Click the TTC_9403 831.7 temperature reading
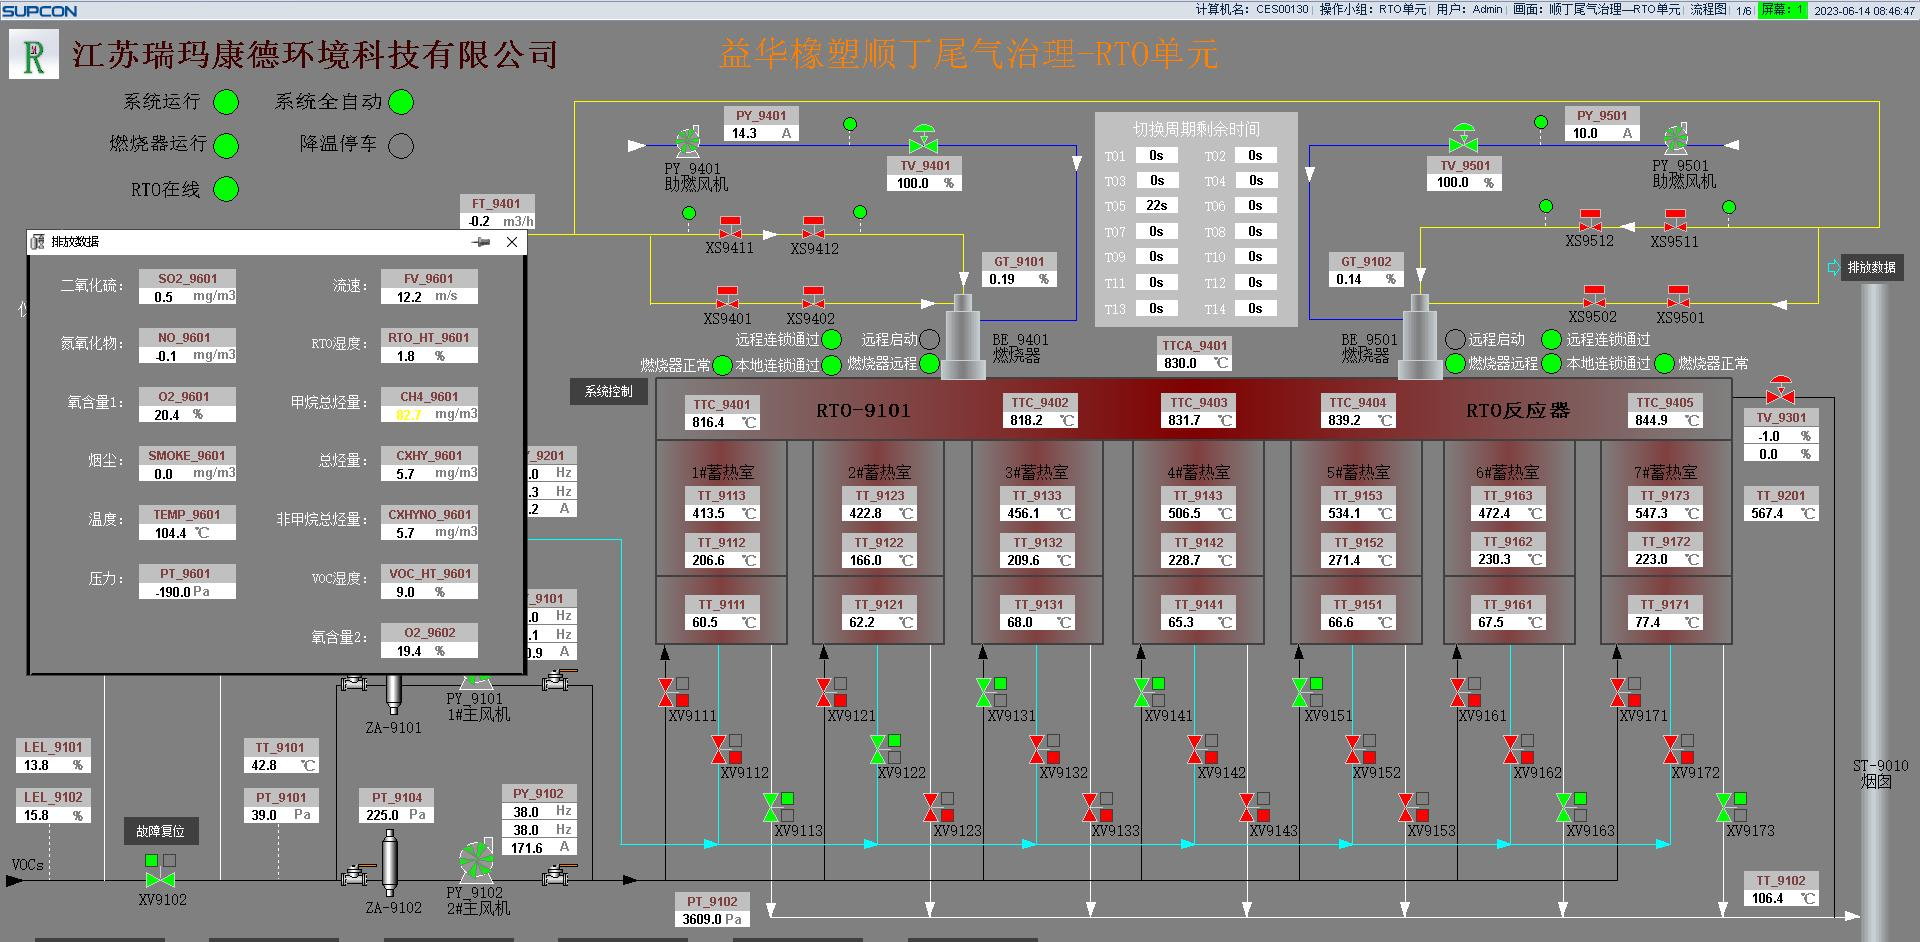The image size is (1920, 942). pos(1200,421)
